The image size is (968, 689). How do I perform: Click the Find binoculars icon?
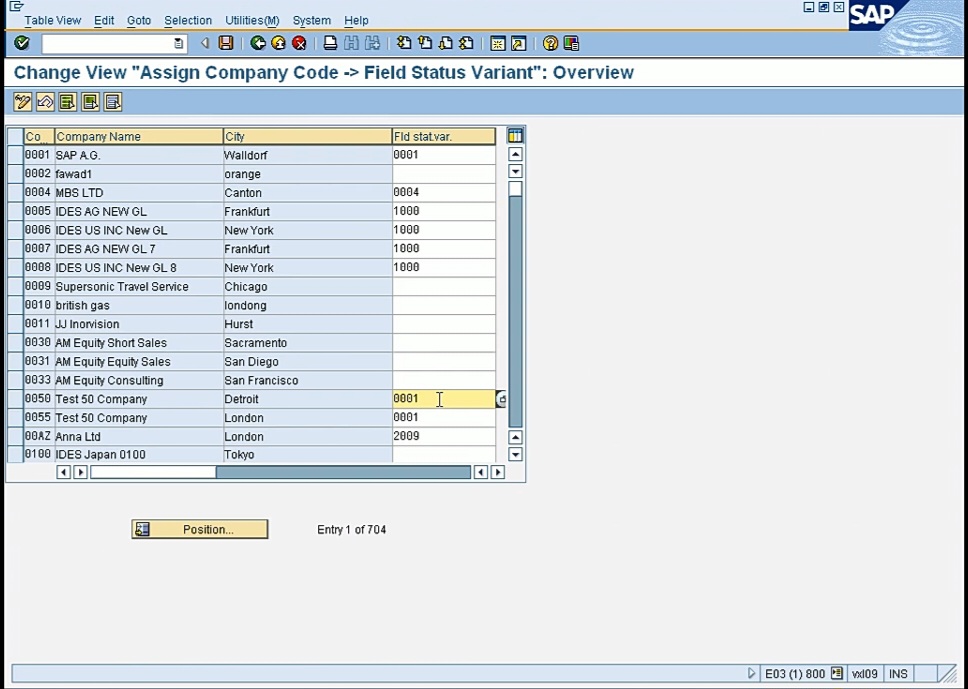351,43
